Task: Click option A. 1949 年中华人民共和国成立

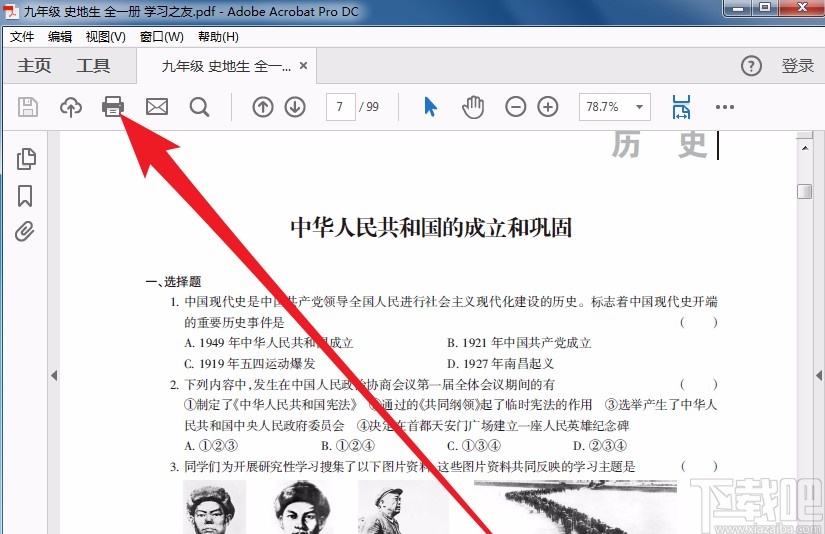Action: click(268, 343)
